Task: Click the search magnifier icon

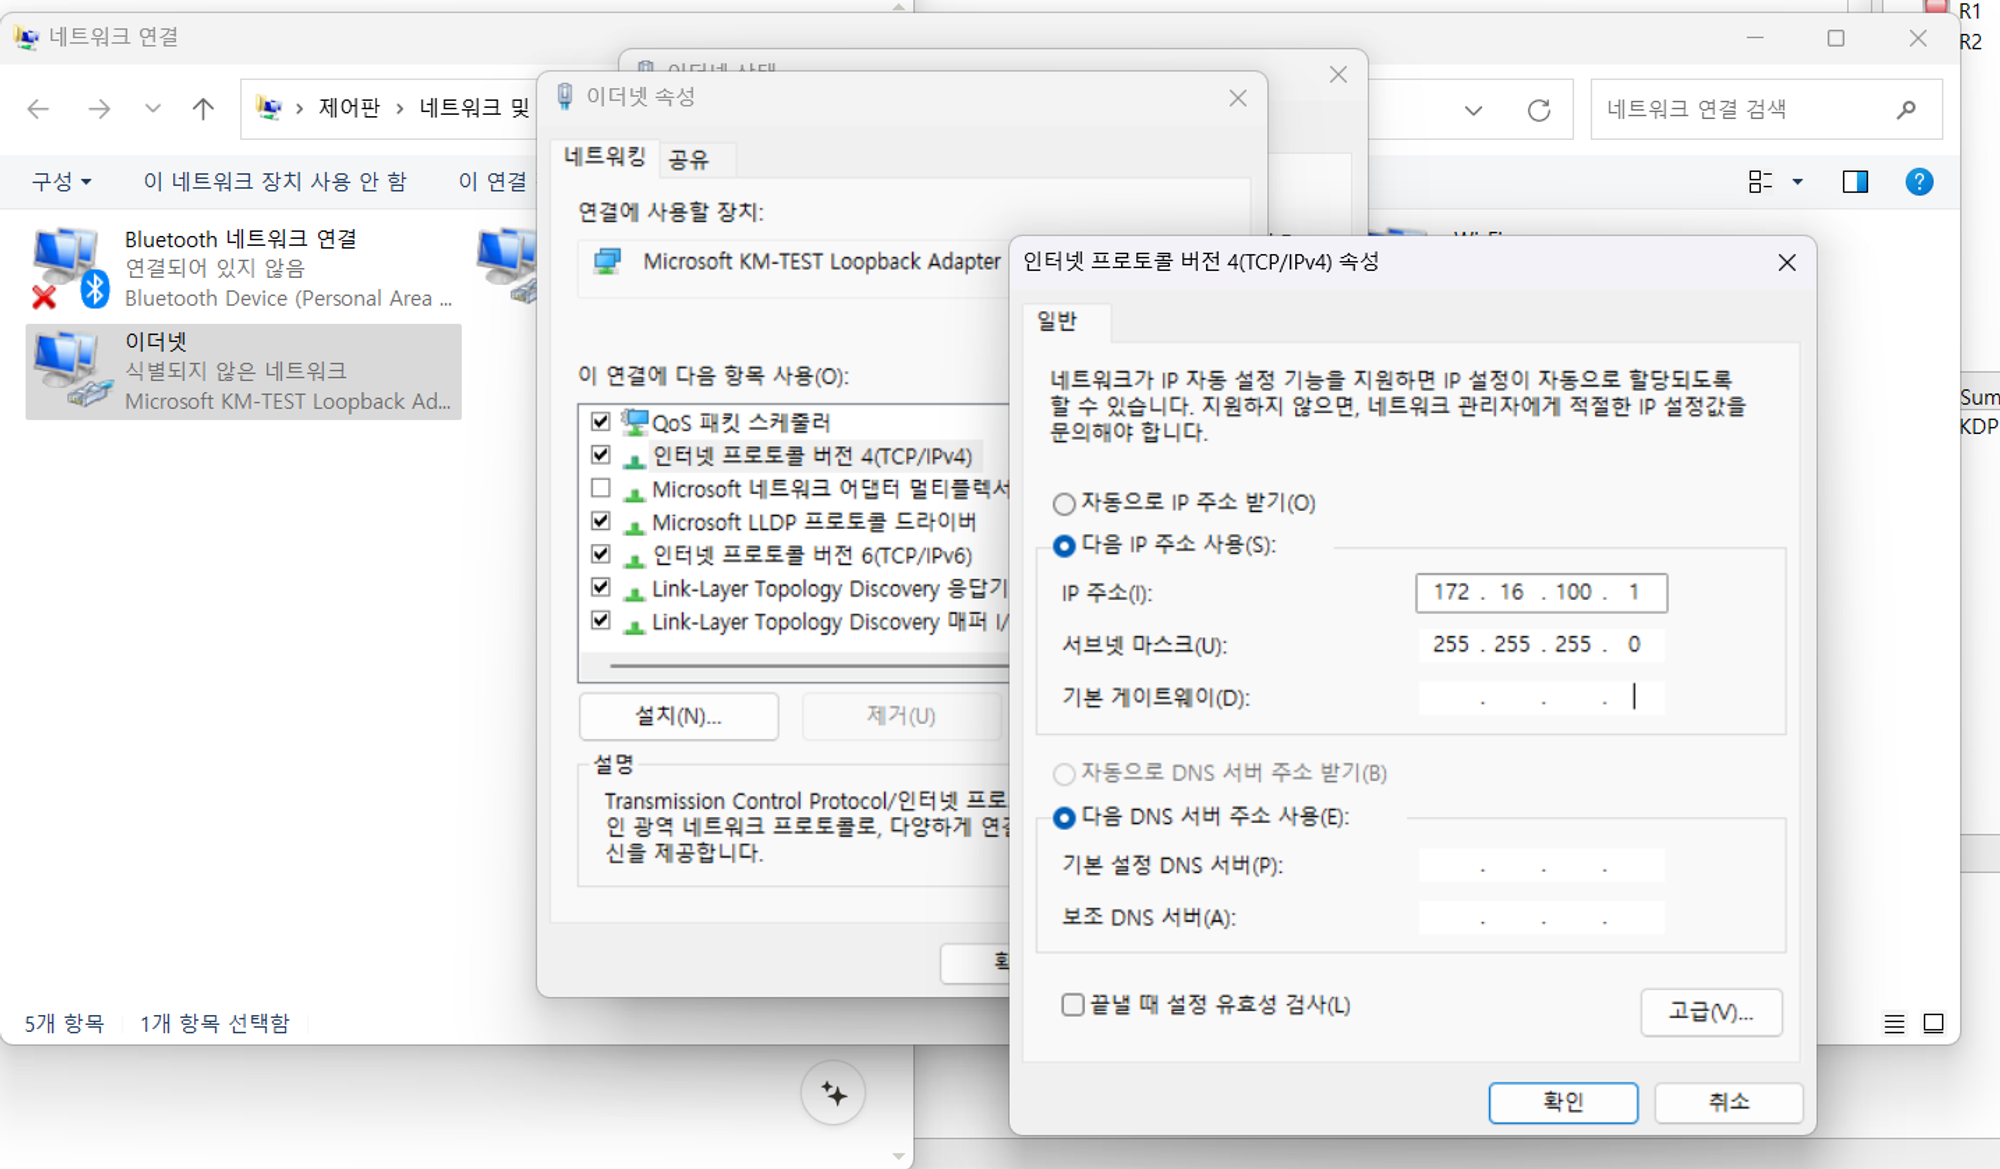Action: (x=1906, y=109)
